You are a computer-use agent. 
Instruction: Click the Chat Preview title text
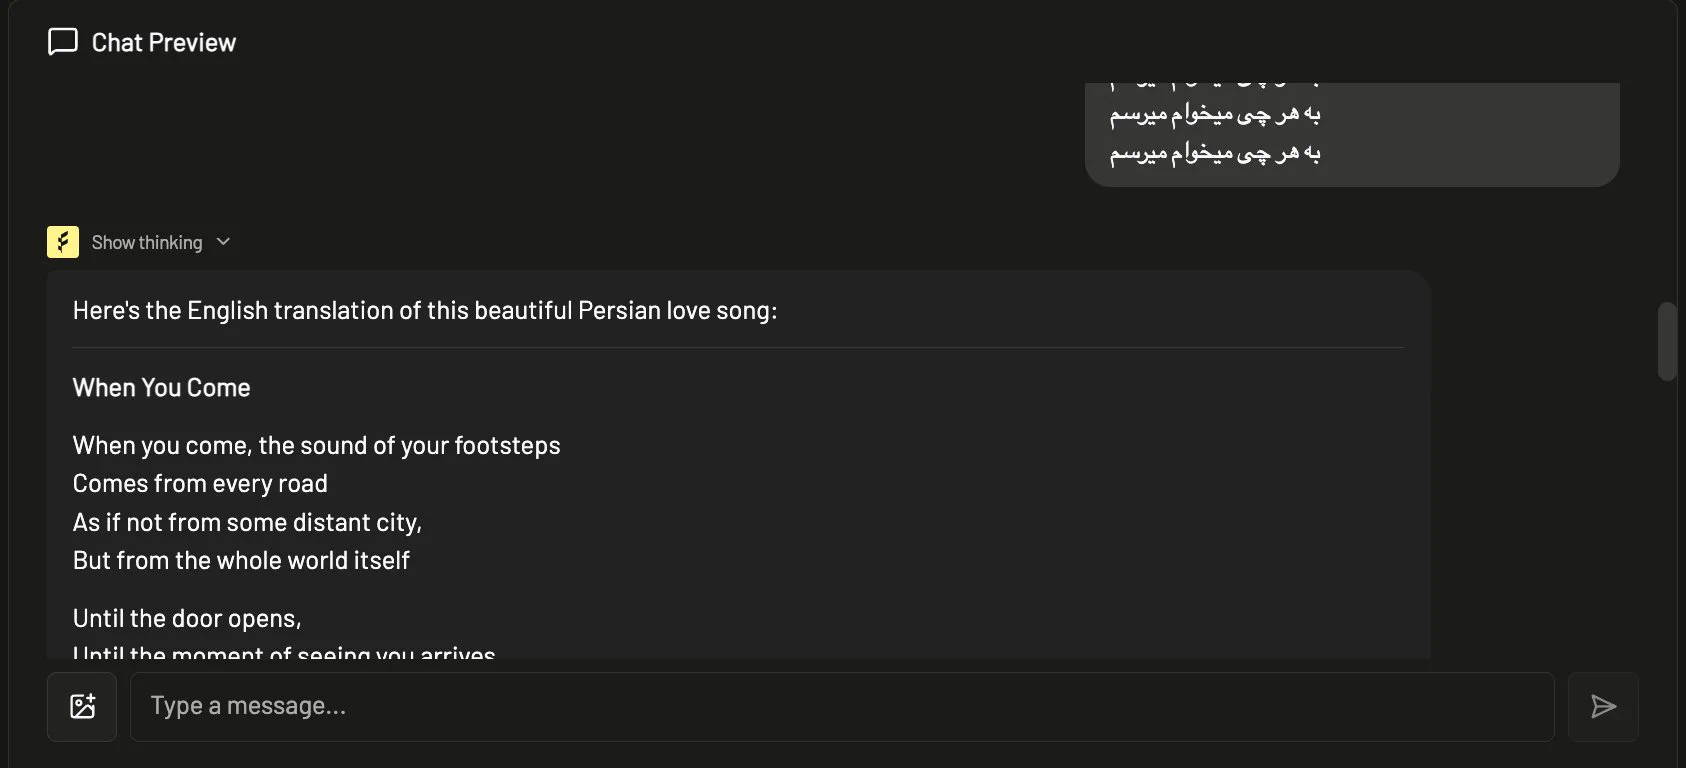[164, 42]
